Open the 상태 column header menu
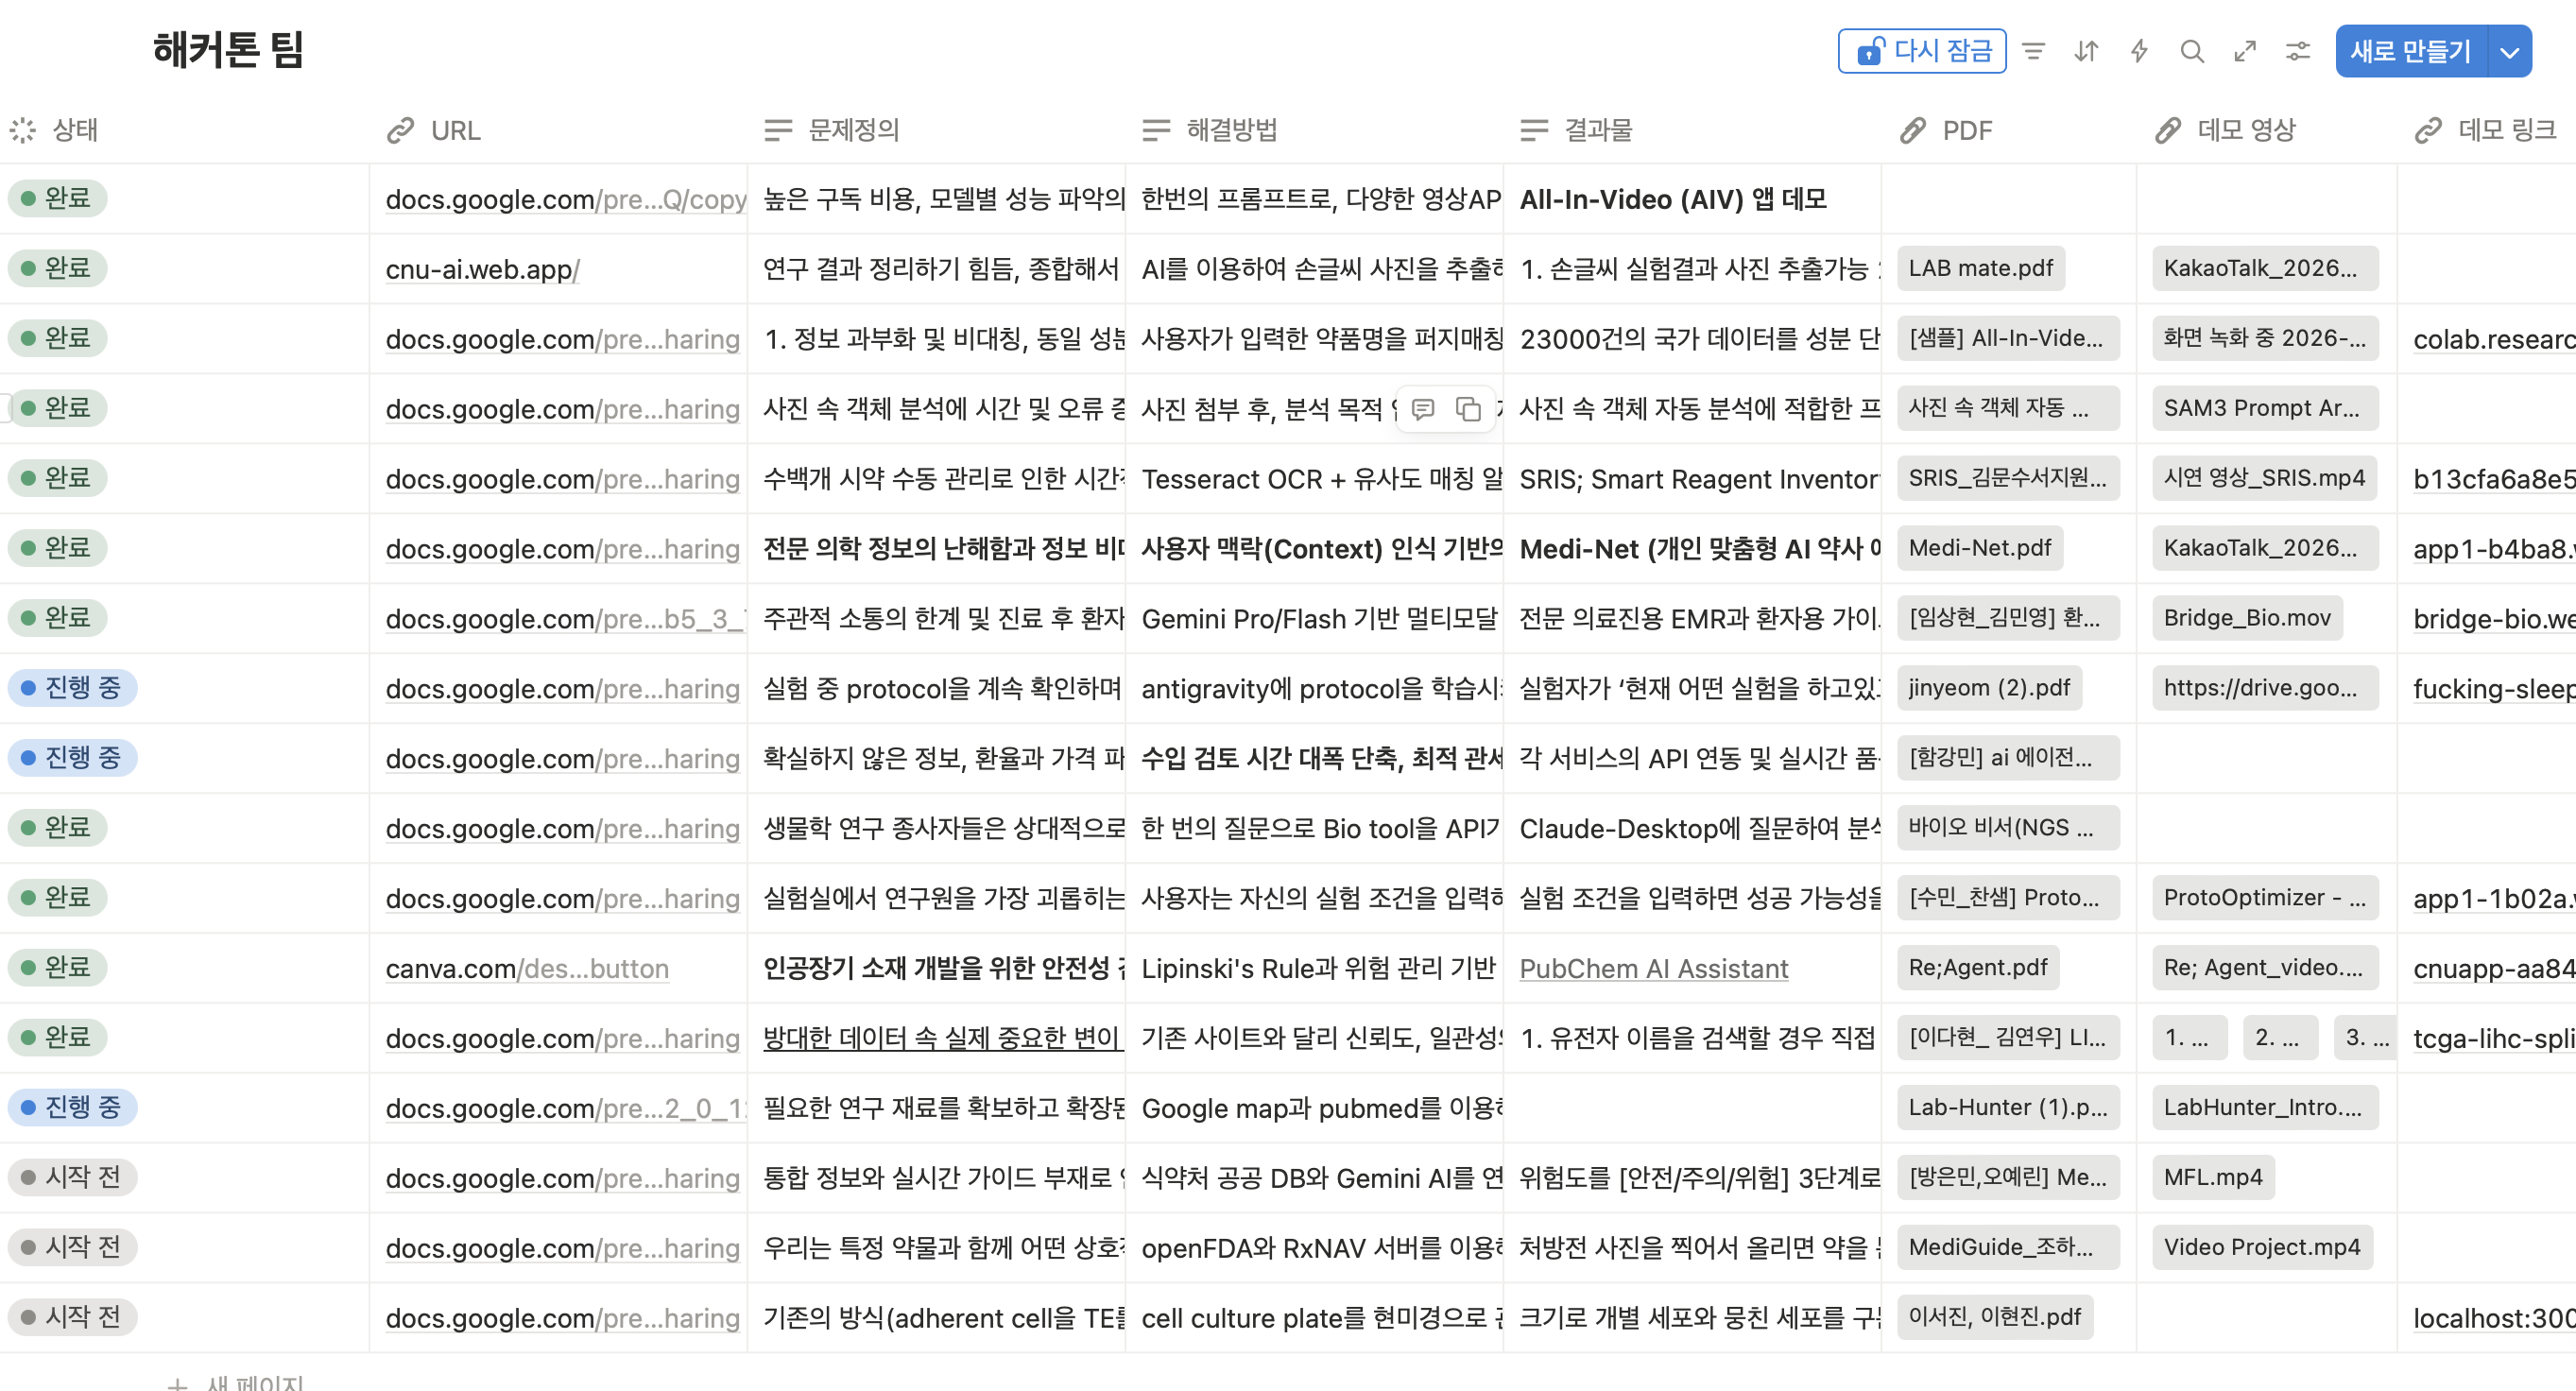The width and height of the screenshot is (2576, 1391). 74,130
